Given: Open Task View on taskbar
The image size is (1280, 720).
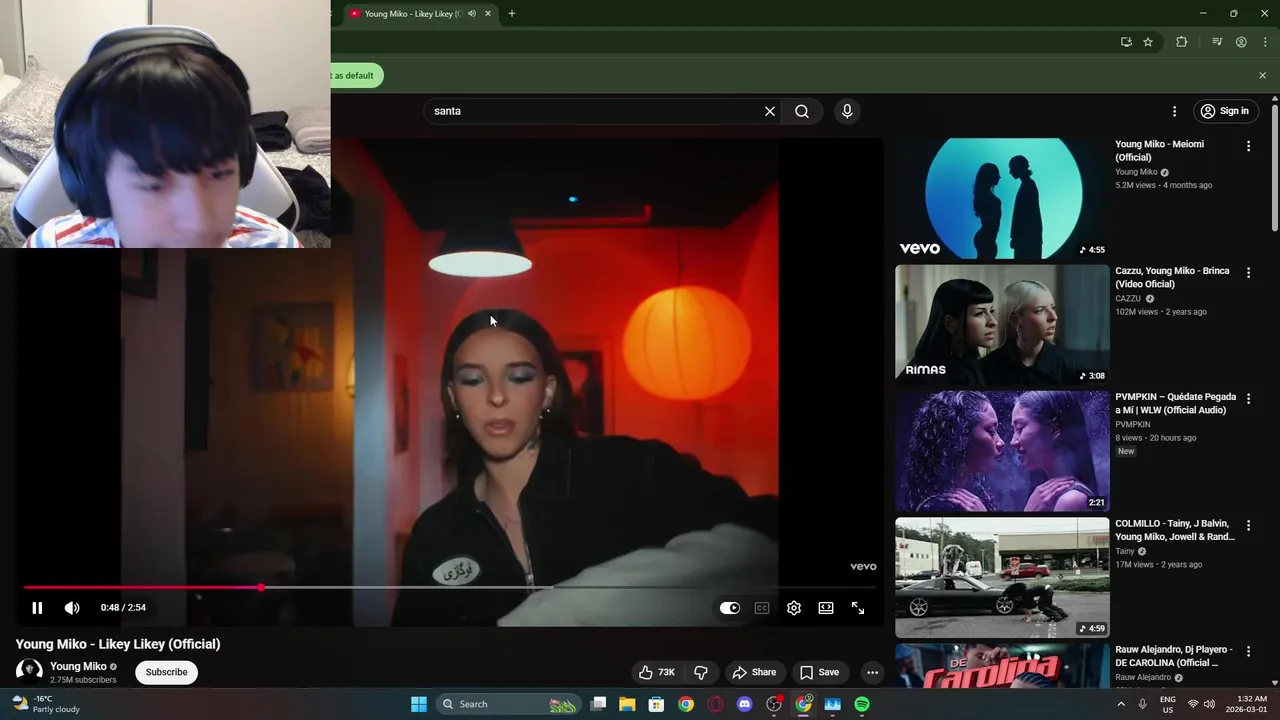Looking at the screenshot, I should [598, 704].
